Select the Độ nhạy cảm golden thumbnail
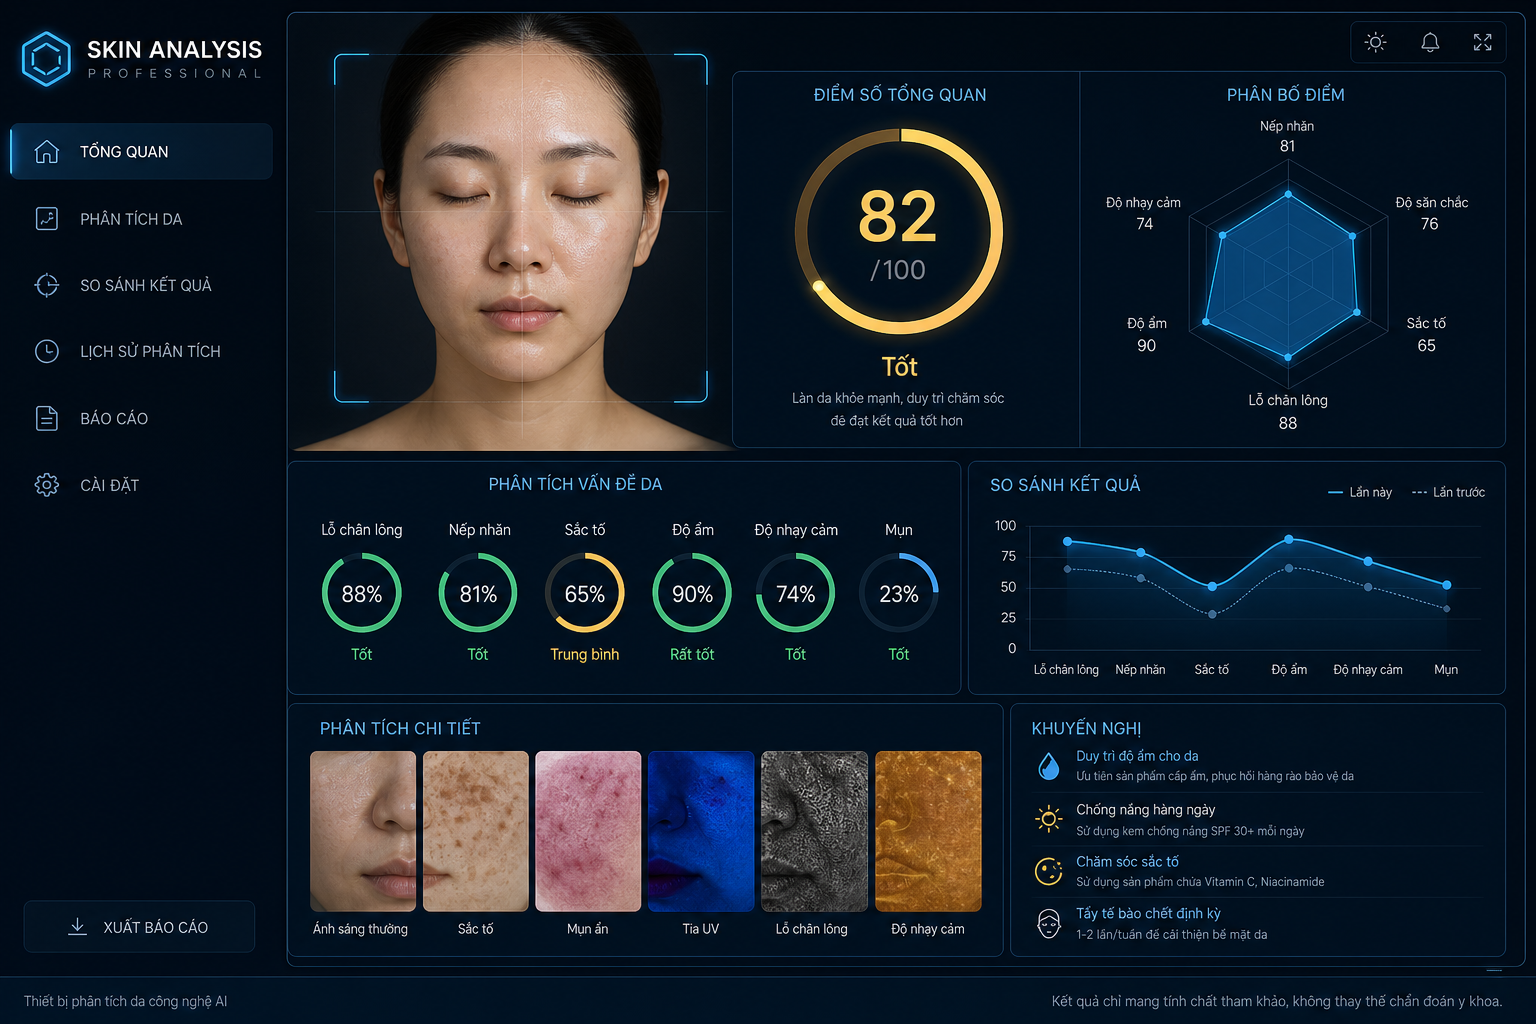The width and height of the screenshot is (1536, 1024). tap(928, 831)
